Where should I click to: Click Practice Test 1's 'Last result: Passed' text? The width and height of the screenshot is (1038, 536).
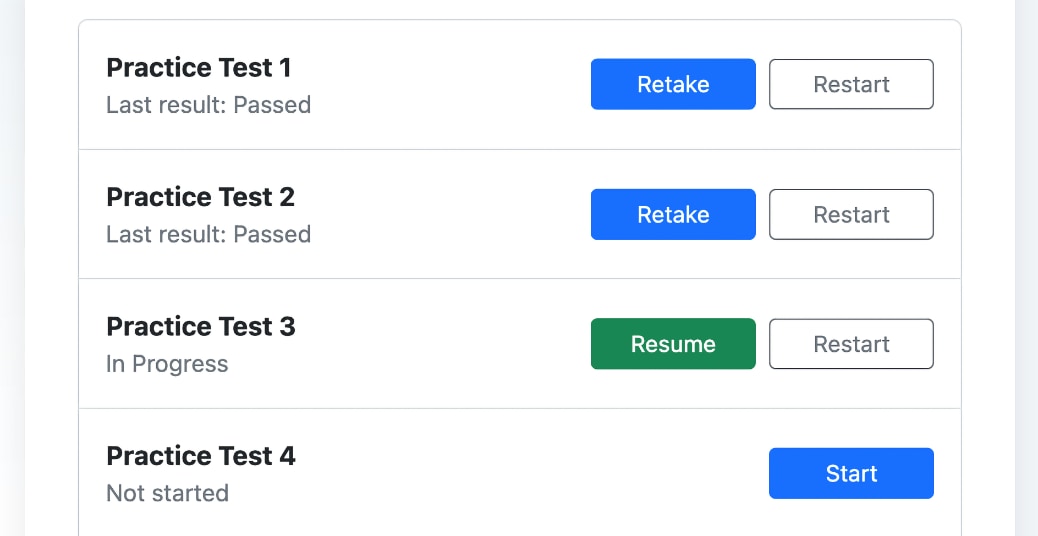[x=208, y=105]
